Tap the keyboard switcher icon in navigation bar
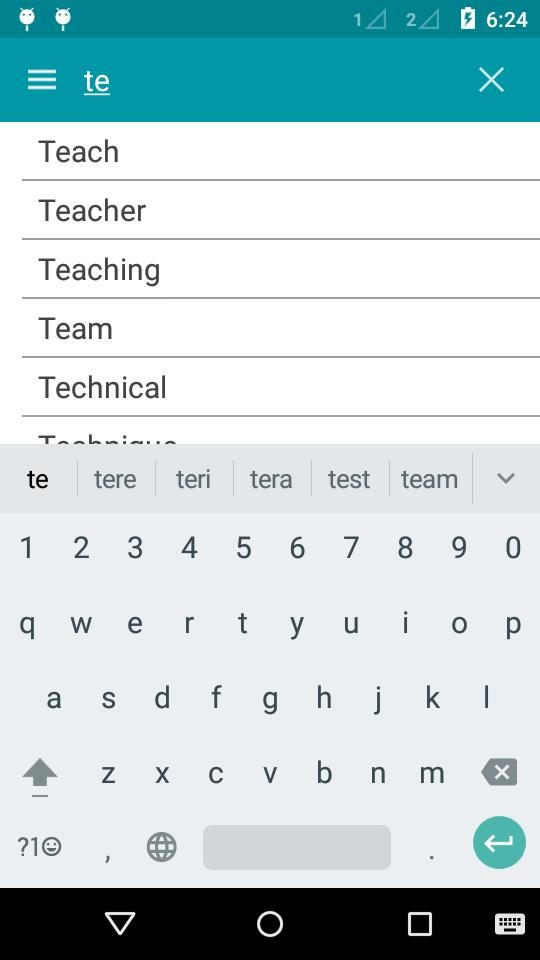 coord(509,924)
